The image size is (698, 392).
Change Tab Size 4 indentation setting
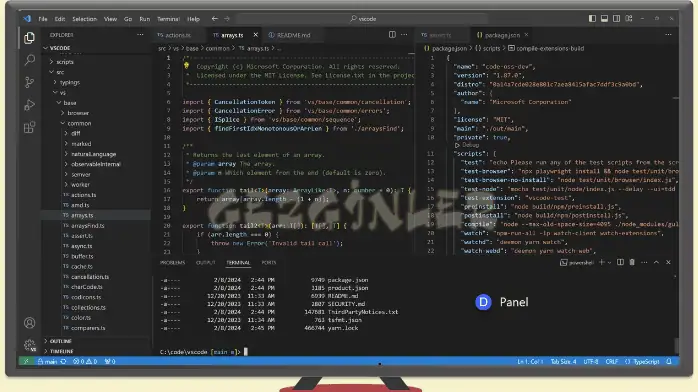(x=563, y=361)
